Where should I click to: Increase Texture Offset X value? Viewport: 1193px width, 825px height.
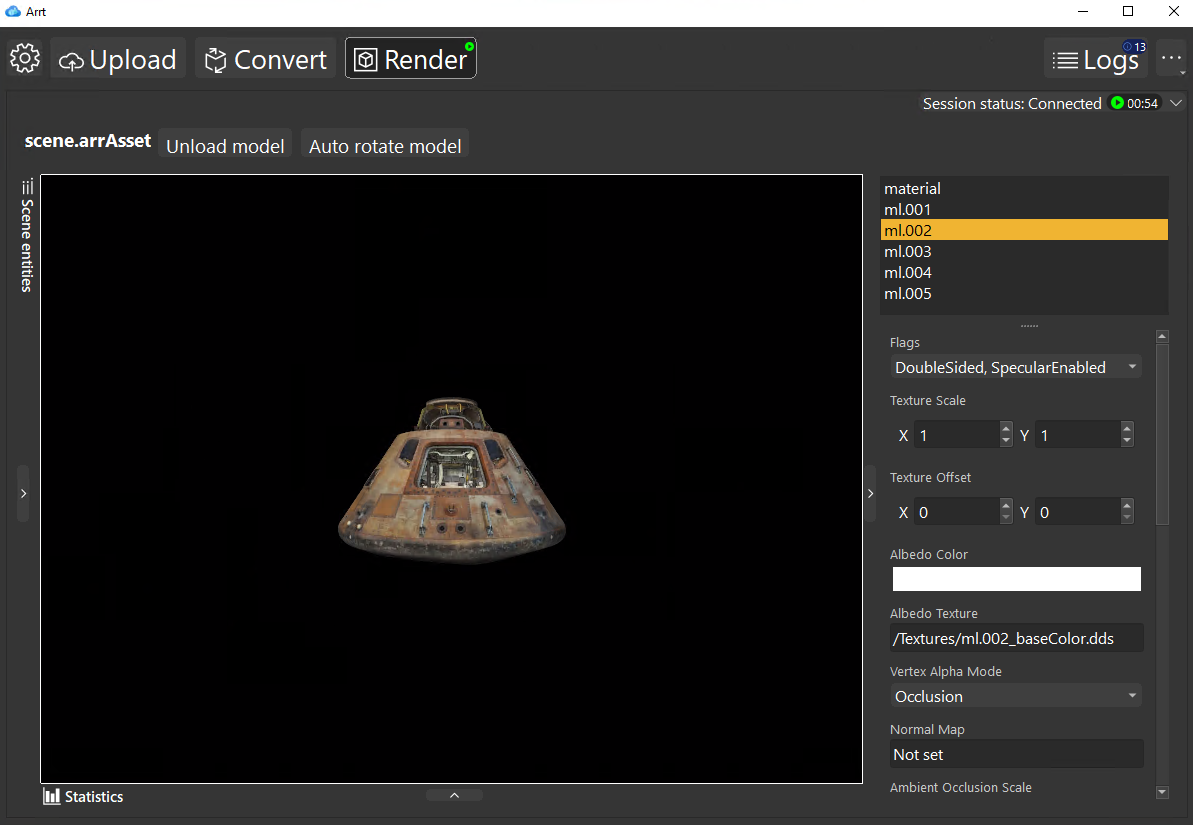point(1006,505)
